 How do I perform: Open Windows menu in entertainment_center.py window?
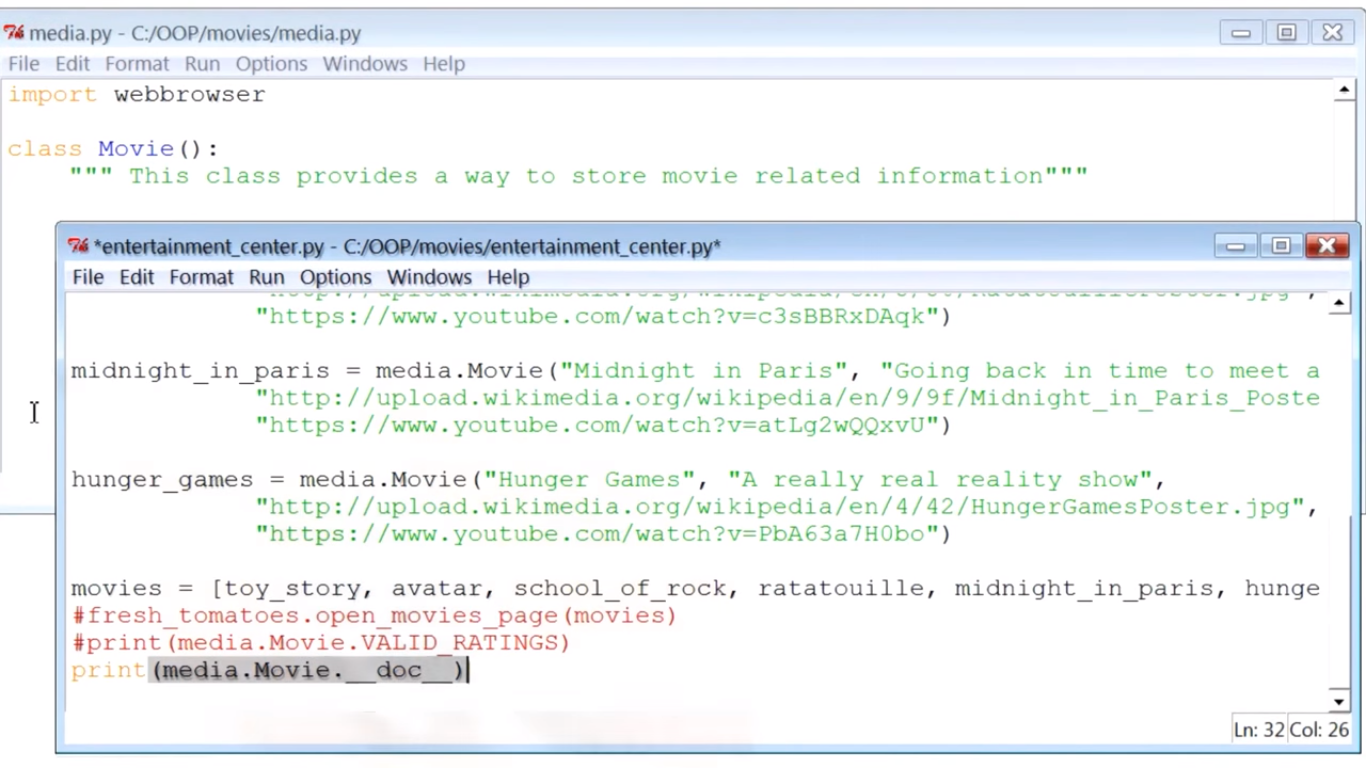(x=429, y=277)
